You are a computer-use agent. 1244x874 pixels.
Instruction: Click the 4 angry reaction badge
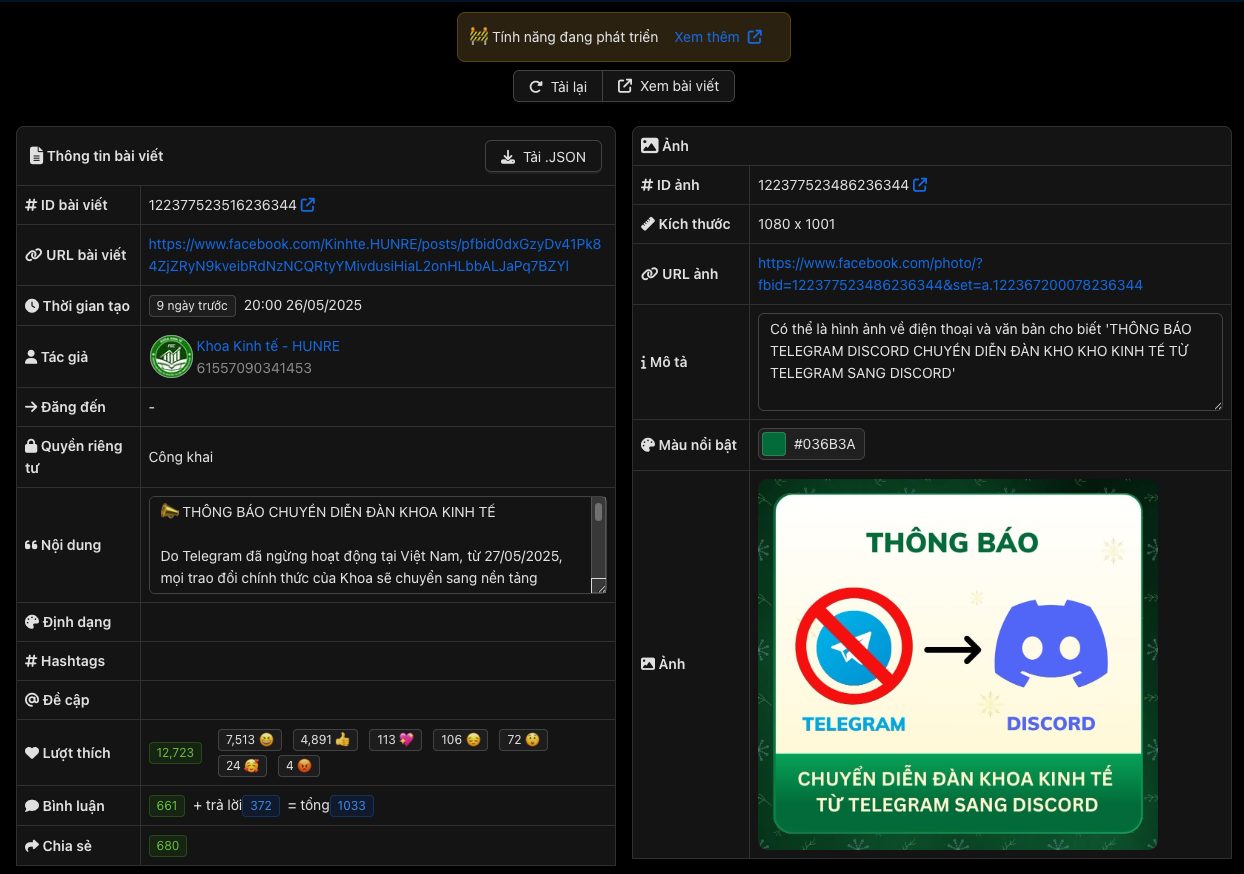click(x=299, y=766)
